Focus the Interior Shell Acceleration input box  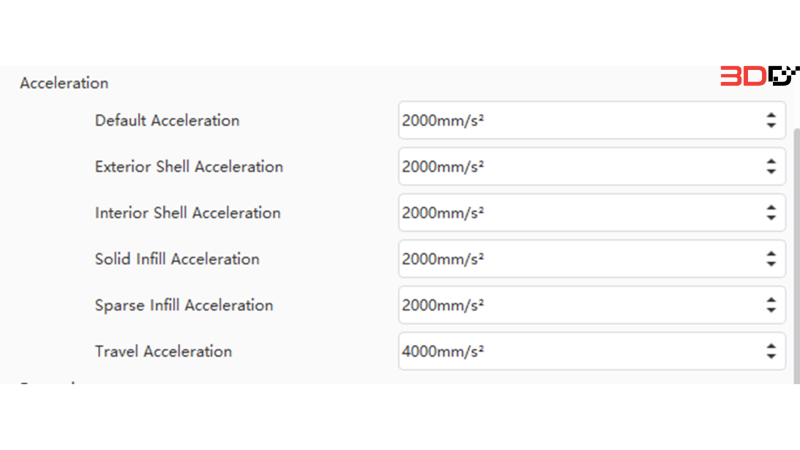click(x=592, y=213)
